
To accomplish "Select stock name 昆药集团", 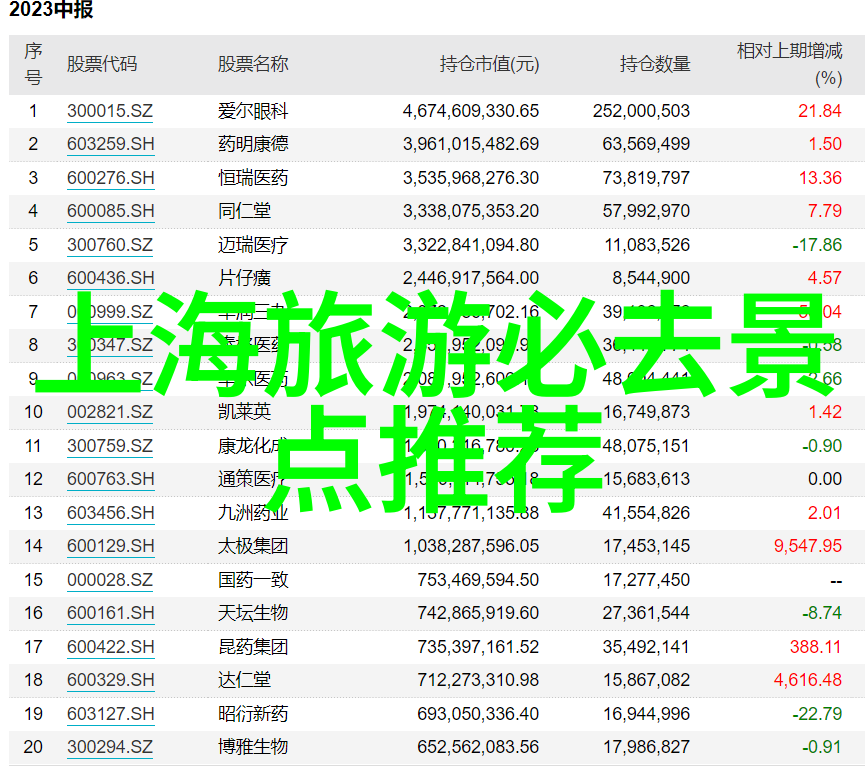I will point(253,647).
